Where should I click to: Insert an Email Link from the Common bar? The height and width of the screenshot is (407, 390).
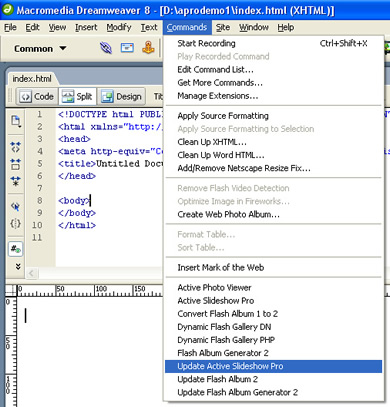(x=127, y=48)
